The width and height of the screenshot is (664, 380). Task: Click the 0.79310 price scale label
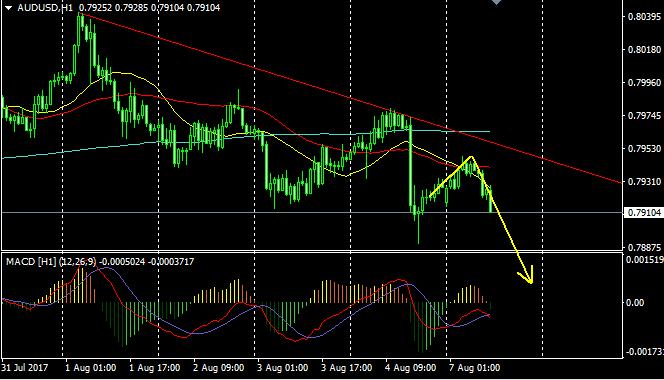coord(644,182)
